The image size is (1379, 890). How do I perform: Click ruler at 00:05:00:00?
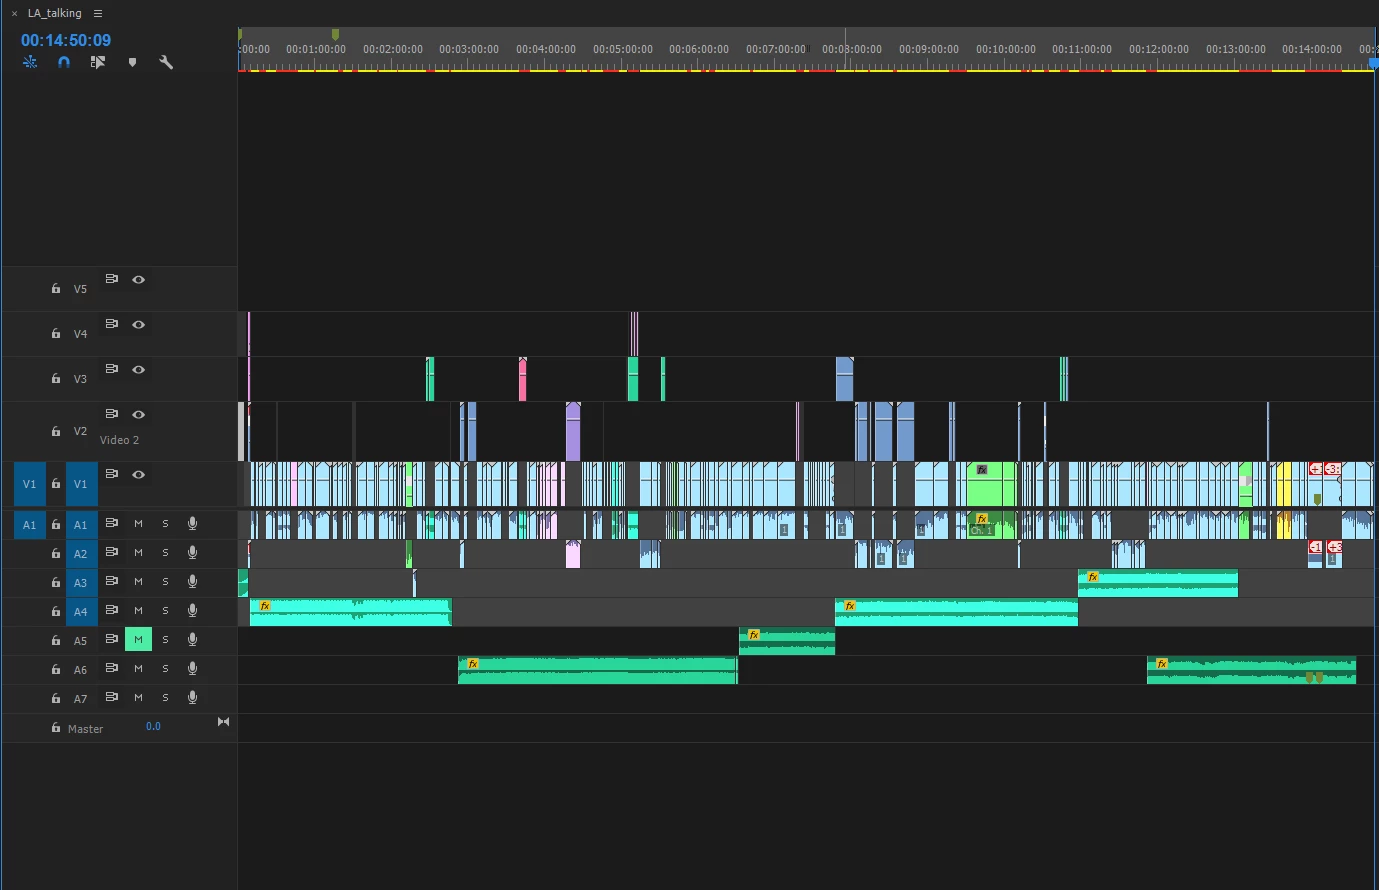point(622,49)
